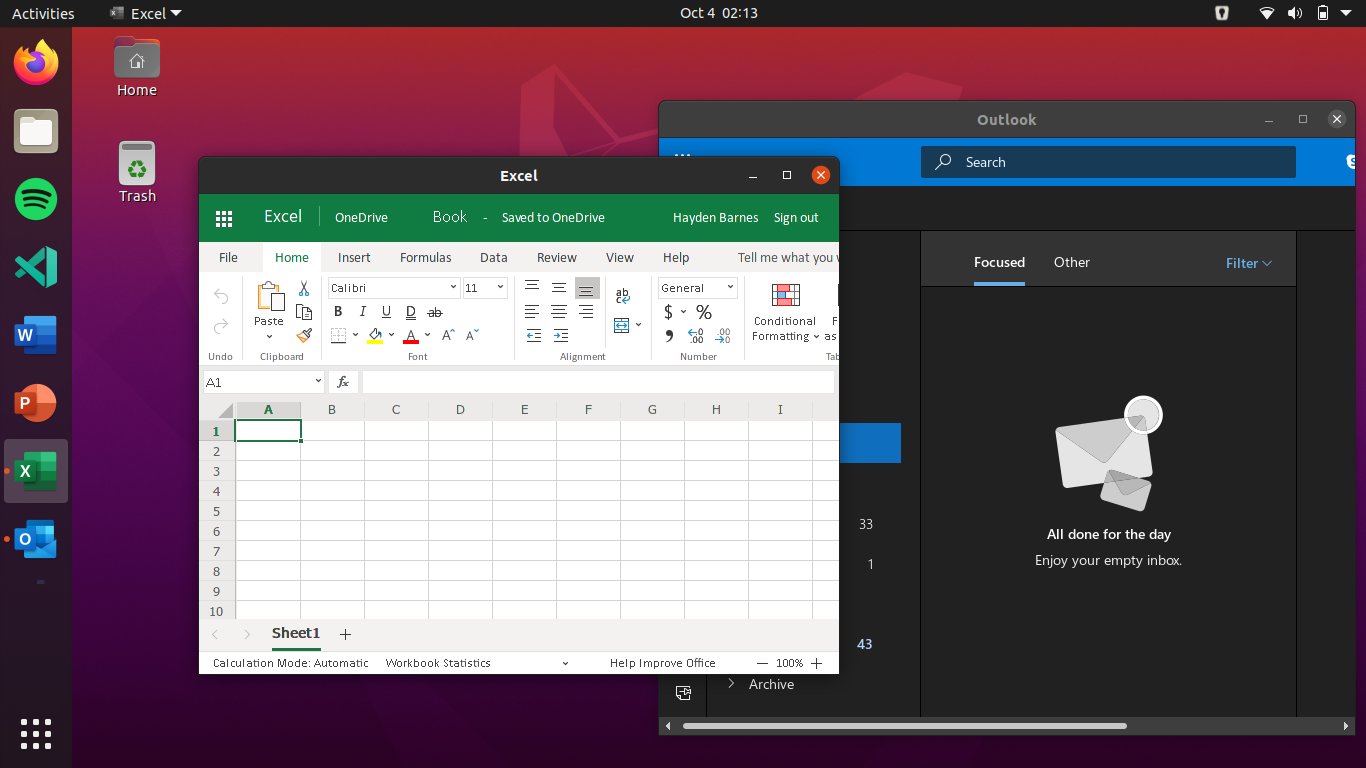Toggle Bold formatting
Viewport: 1366px width, 768px height.
[339, 312]
